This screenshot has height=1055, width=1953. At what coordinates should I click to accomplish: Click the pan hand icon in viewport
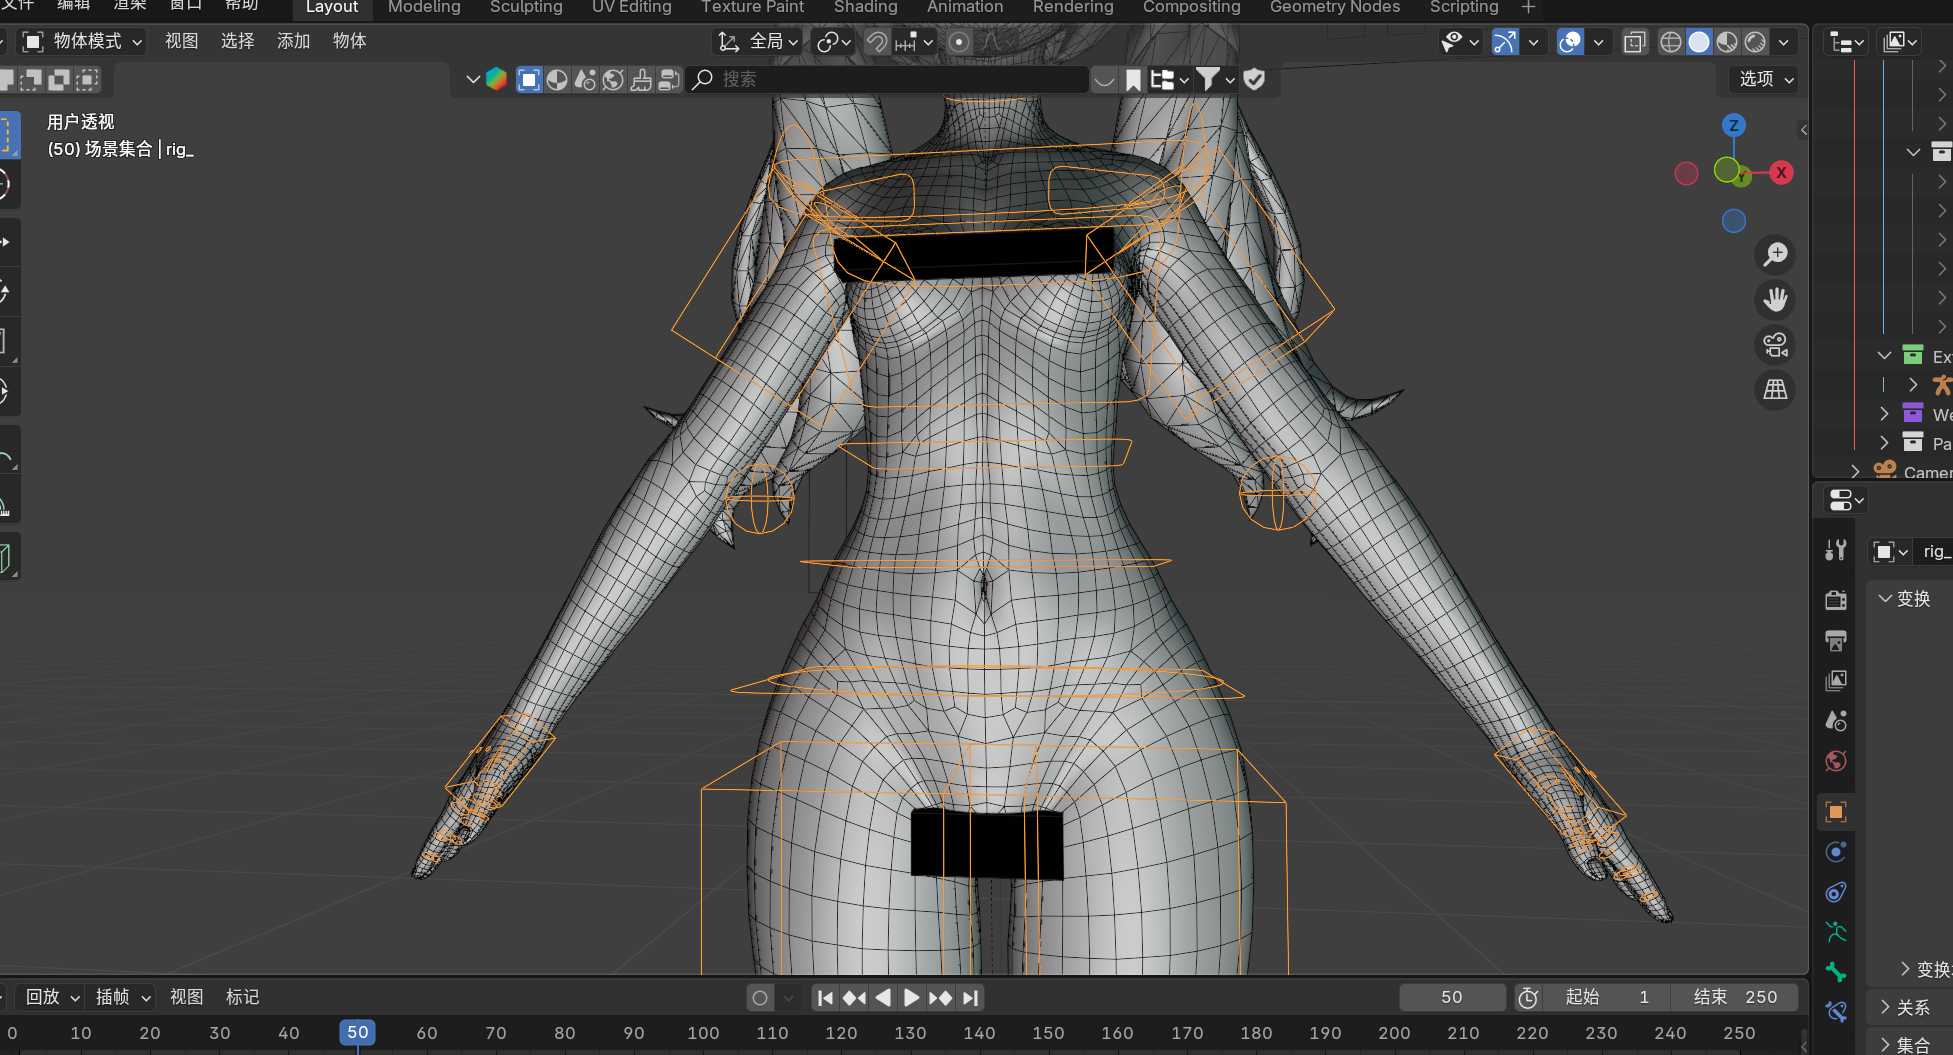(1775, 300)
